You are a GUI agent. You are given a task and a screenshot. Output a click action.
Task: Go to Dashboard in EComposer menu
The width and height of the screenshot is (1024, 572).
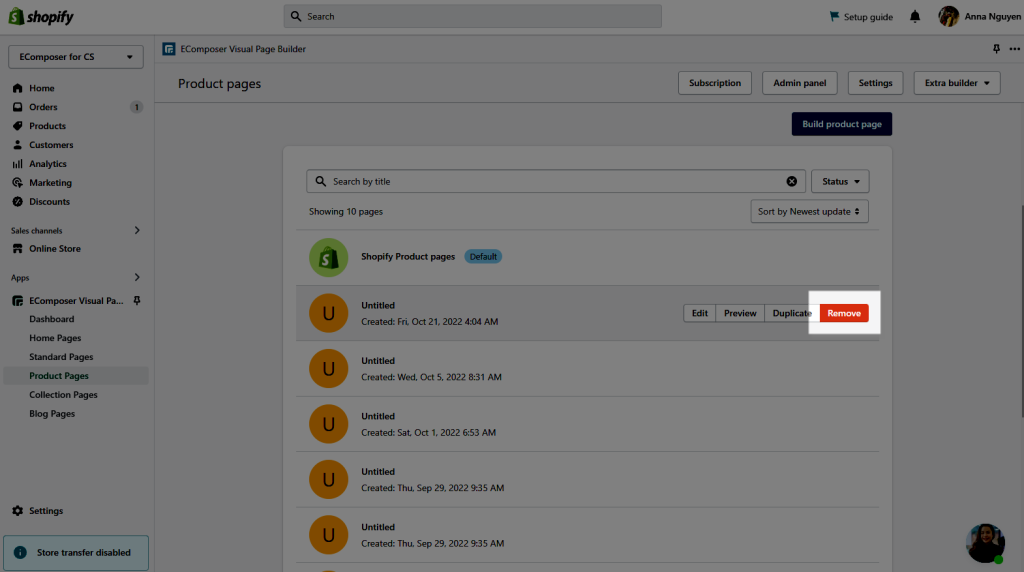pyautogui.click(x=52, y=319)
